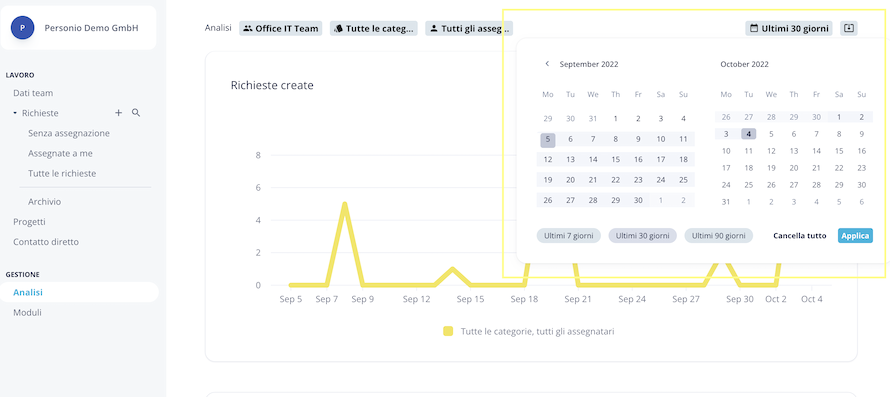Click the search icon beside Richieste

[136, 113]
